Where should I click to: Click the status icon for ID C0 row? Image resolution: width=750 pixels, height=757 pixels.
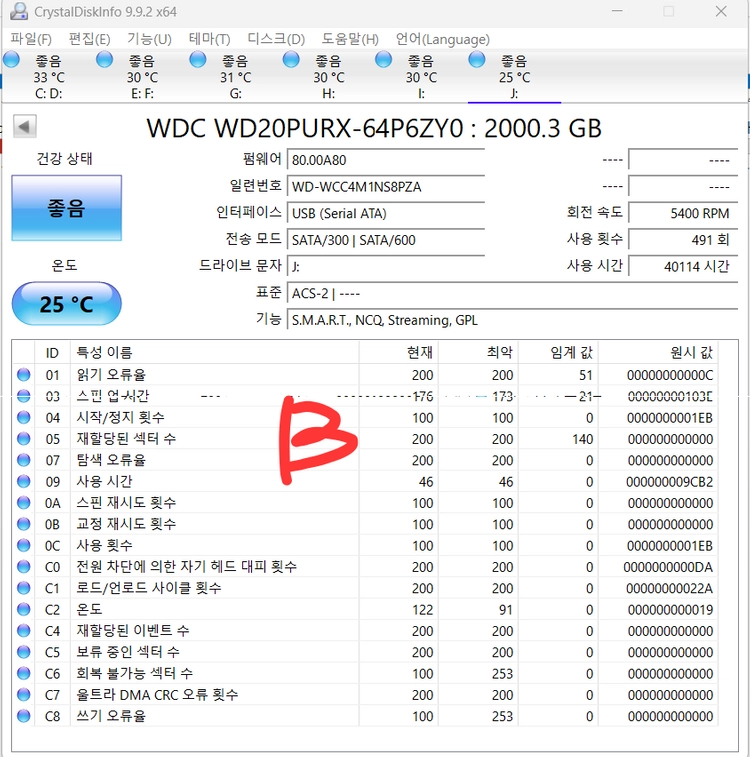click(x=23, y=566)
